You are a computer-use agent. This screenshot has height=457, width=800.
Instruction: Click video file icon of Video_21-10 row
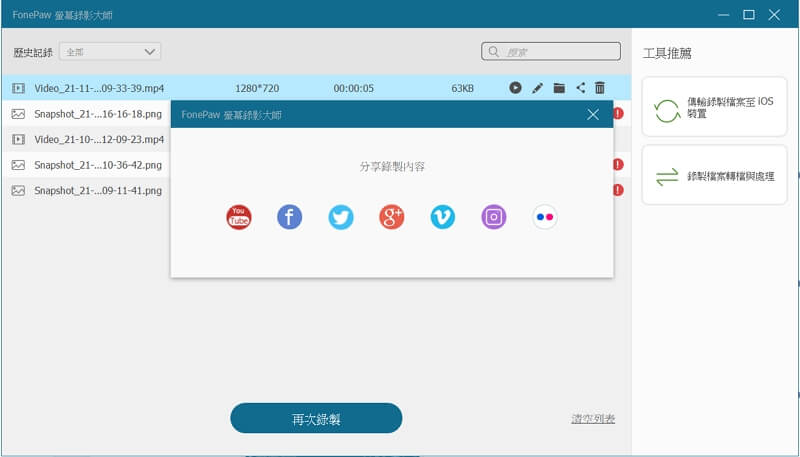(x=18, y=139)
